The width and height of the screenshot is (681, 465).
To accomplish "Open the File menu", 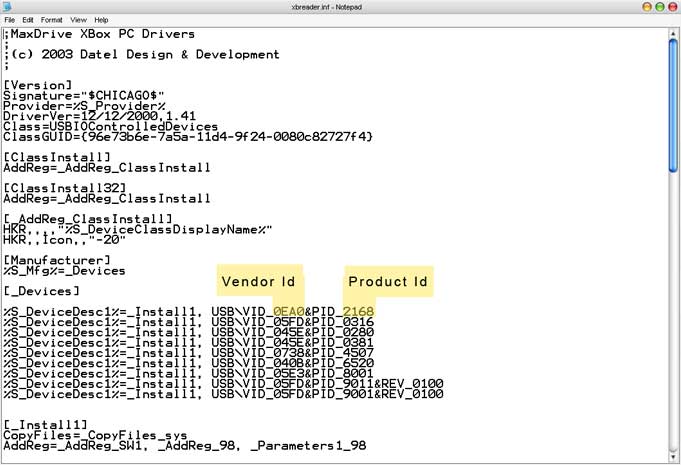I will (9, 20).
